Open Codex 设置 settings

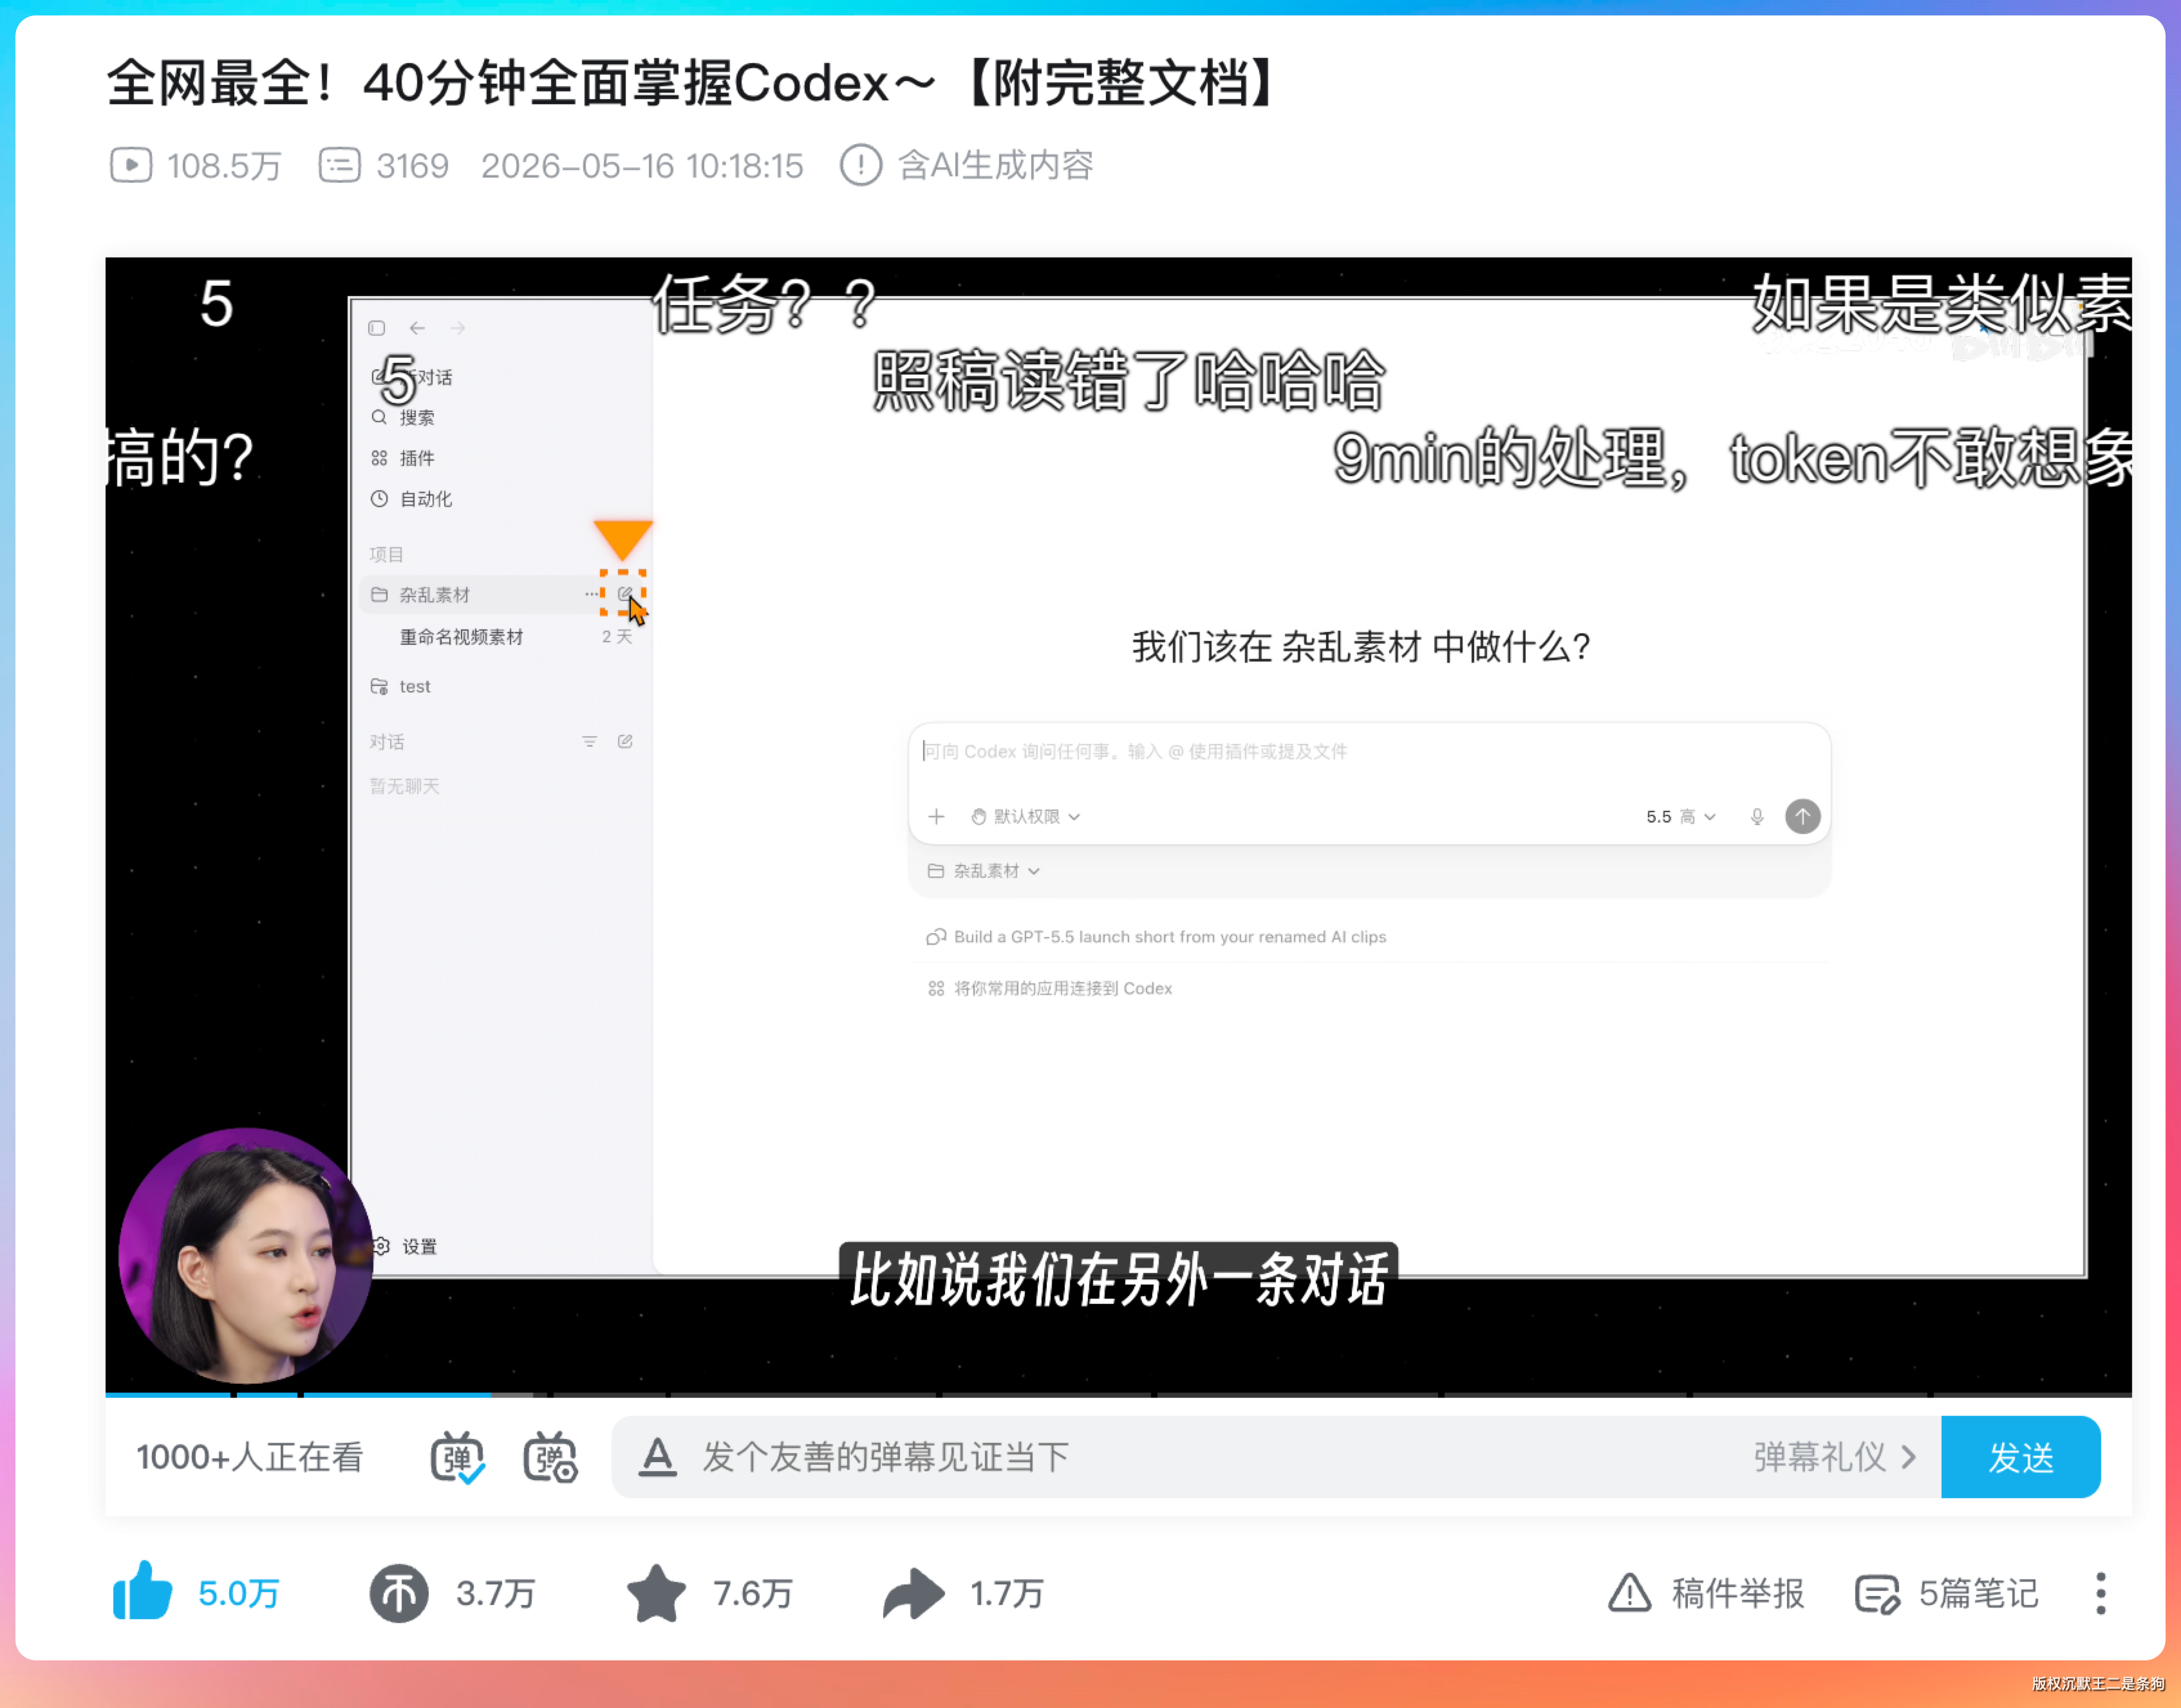pos(405,1246)
